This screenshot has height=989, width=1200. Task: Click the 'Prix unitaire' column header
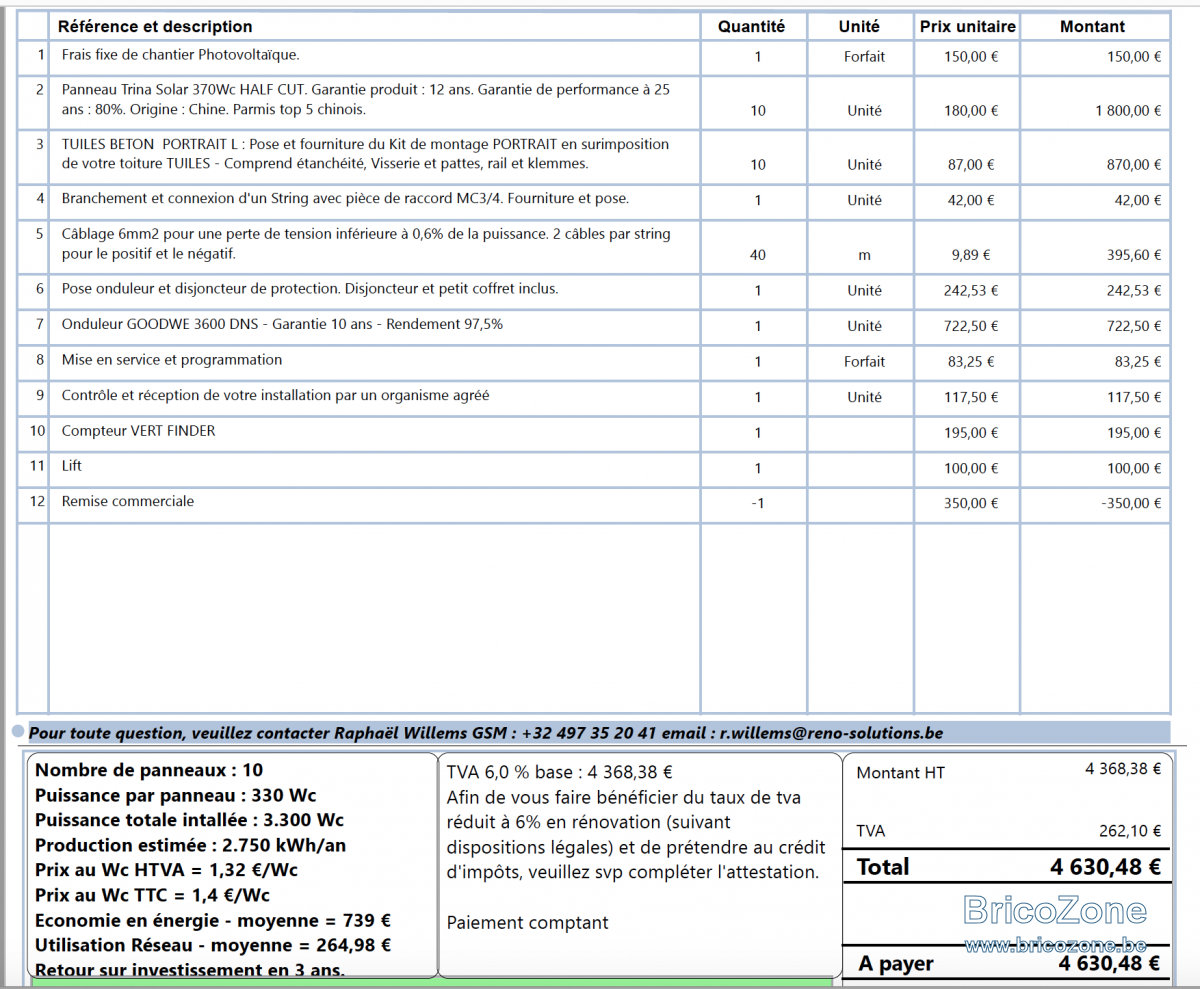[968, 27]
